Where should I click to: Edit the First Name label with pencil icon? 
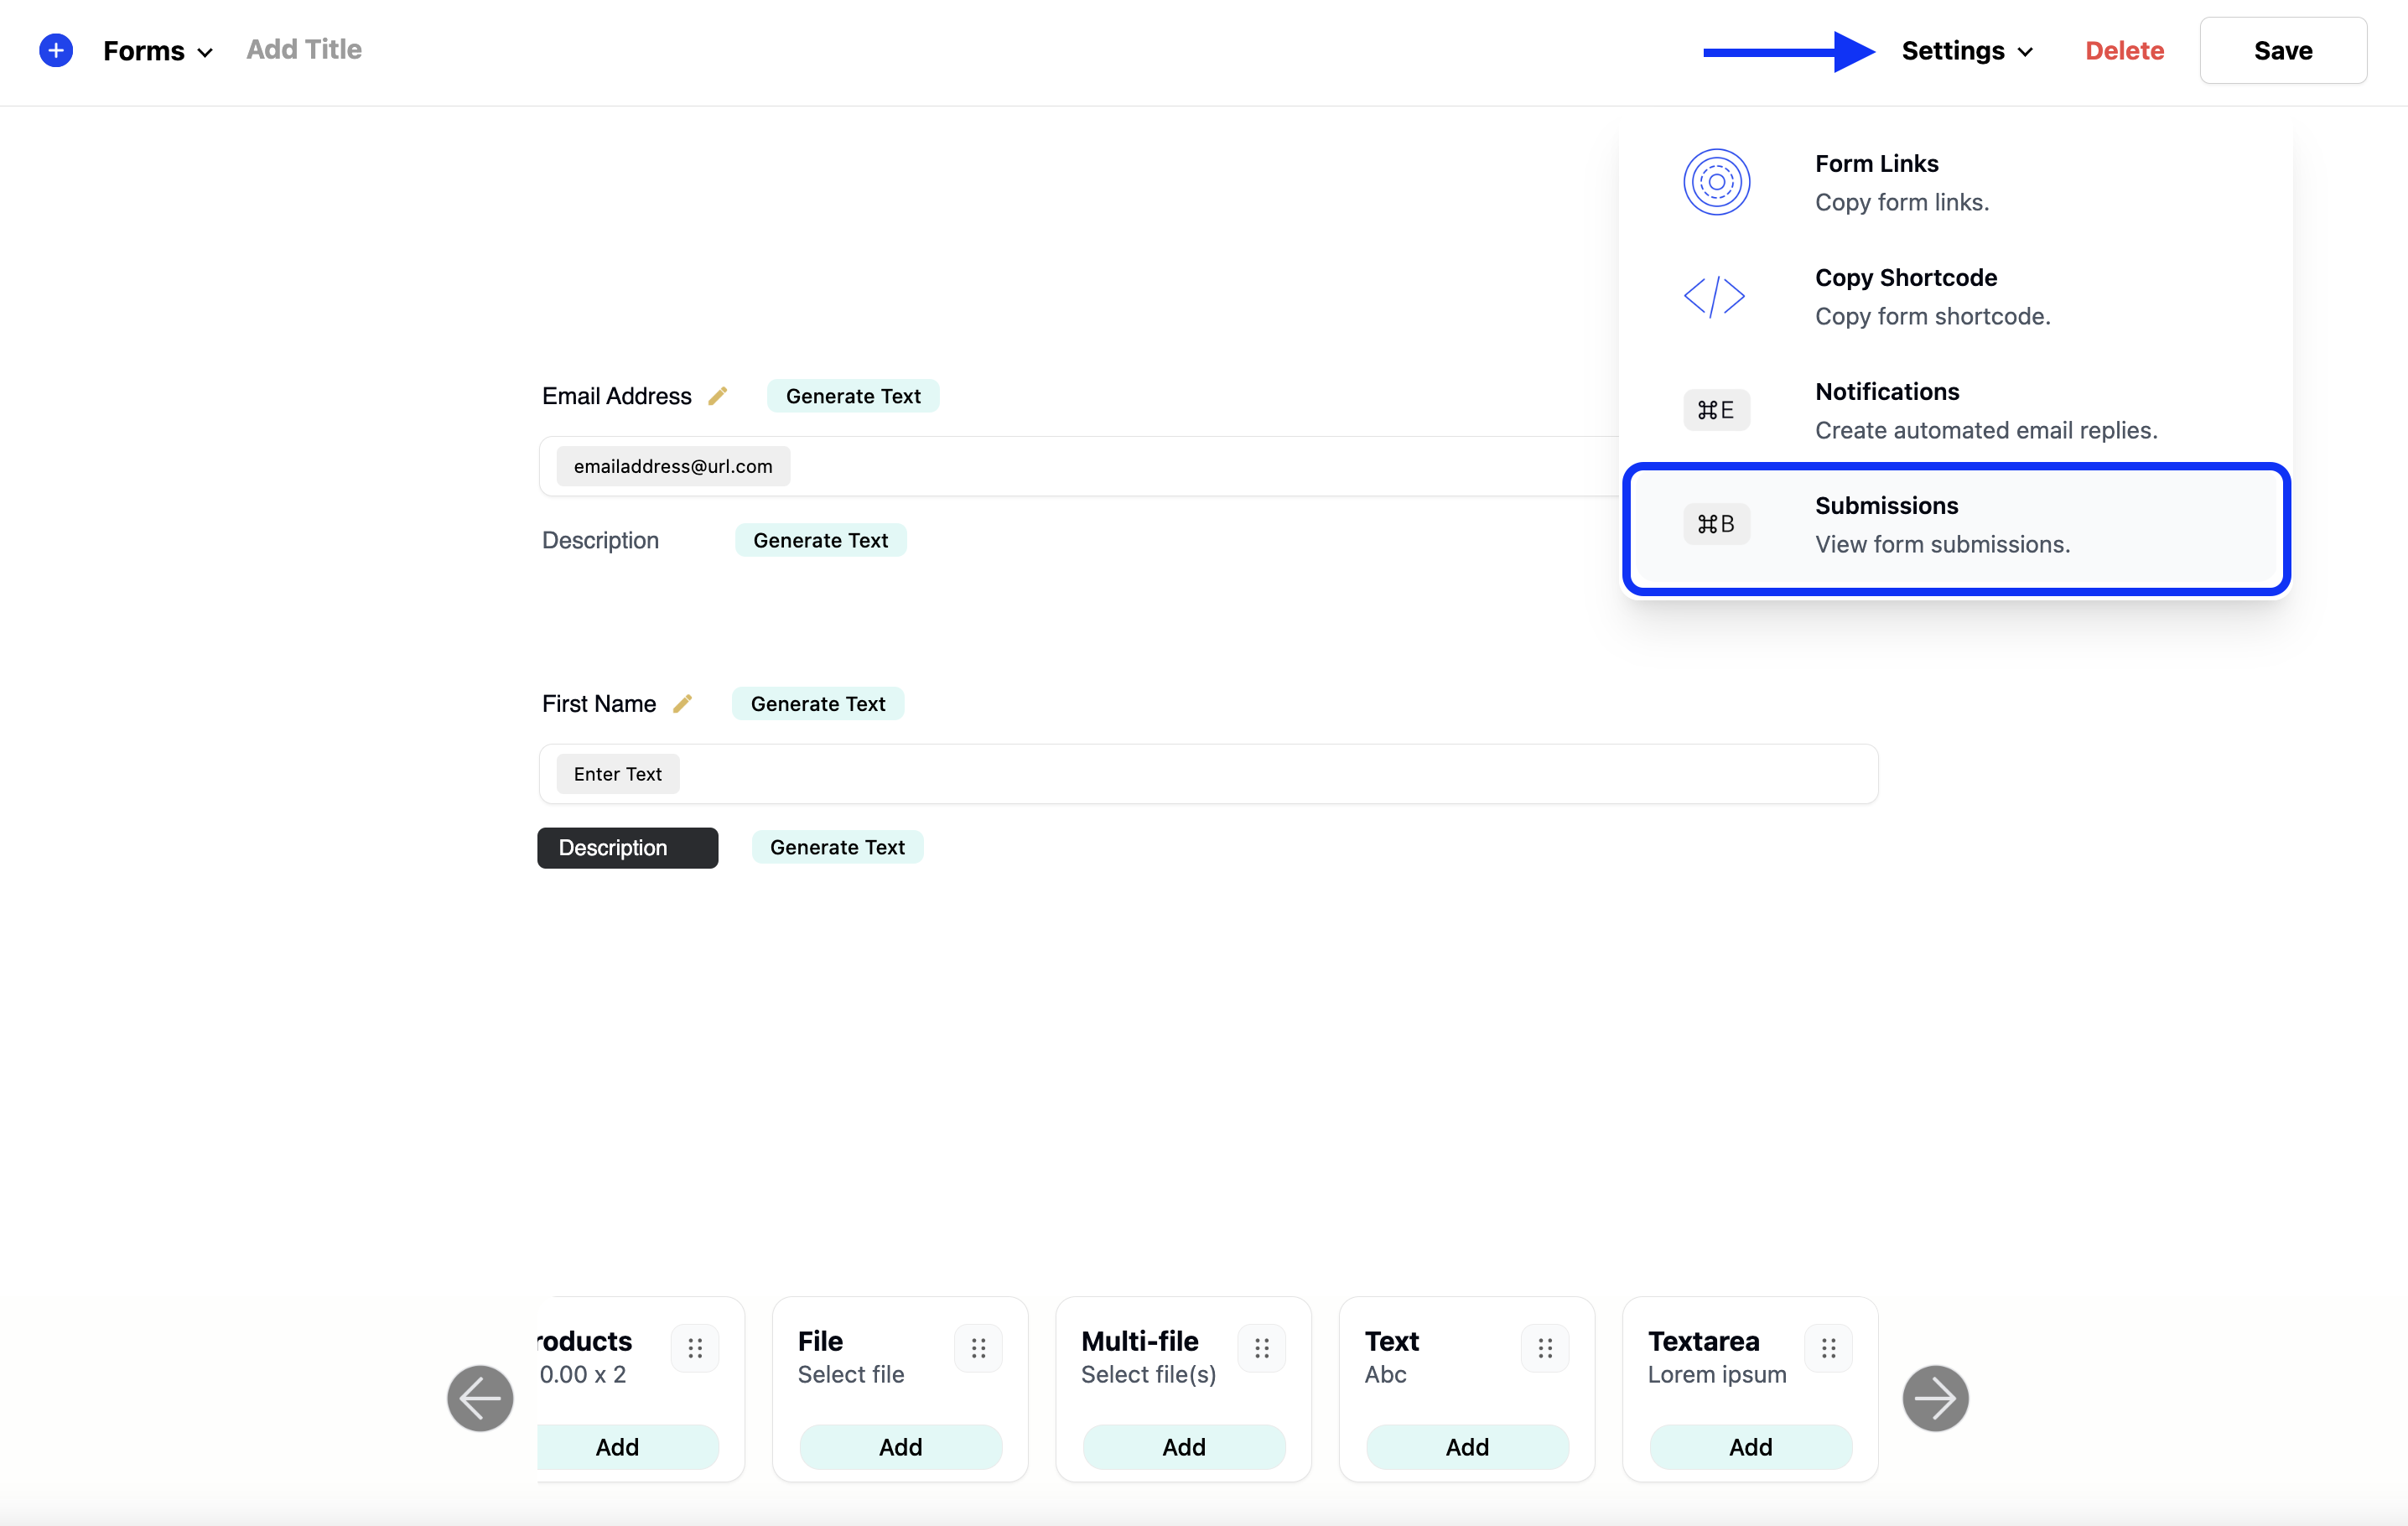(x=682, y=704)
